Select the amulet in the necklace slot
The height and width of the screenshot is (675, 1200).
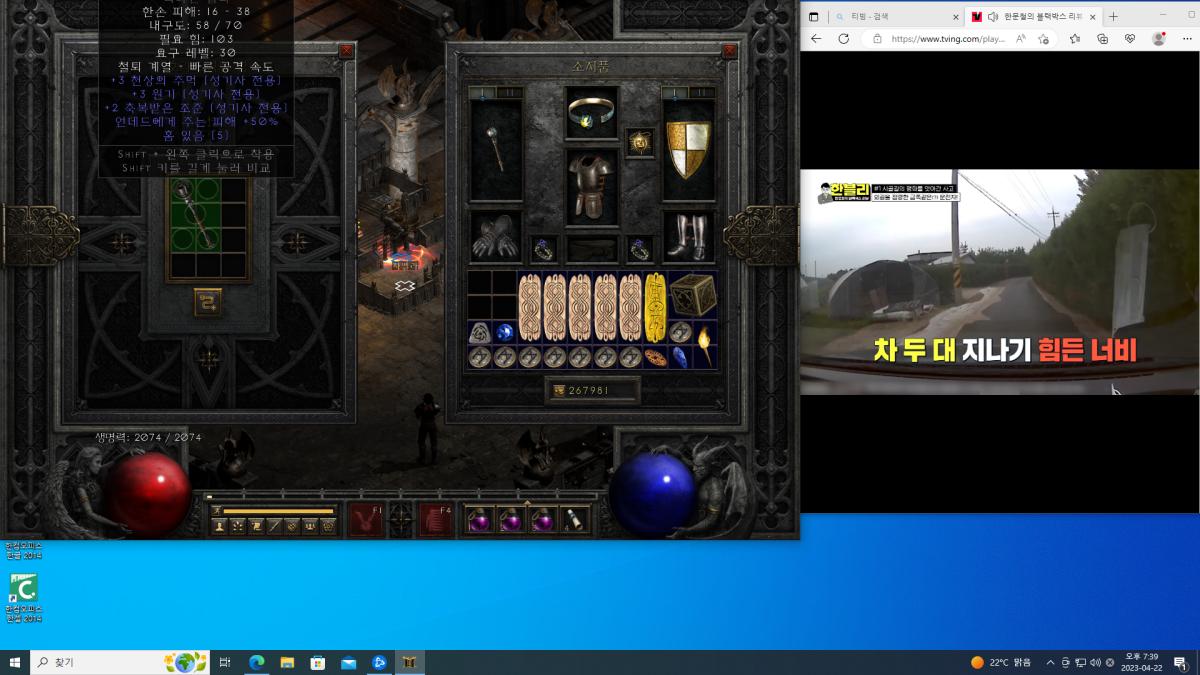click(x=640, y=143)
